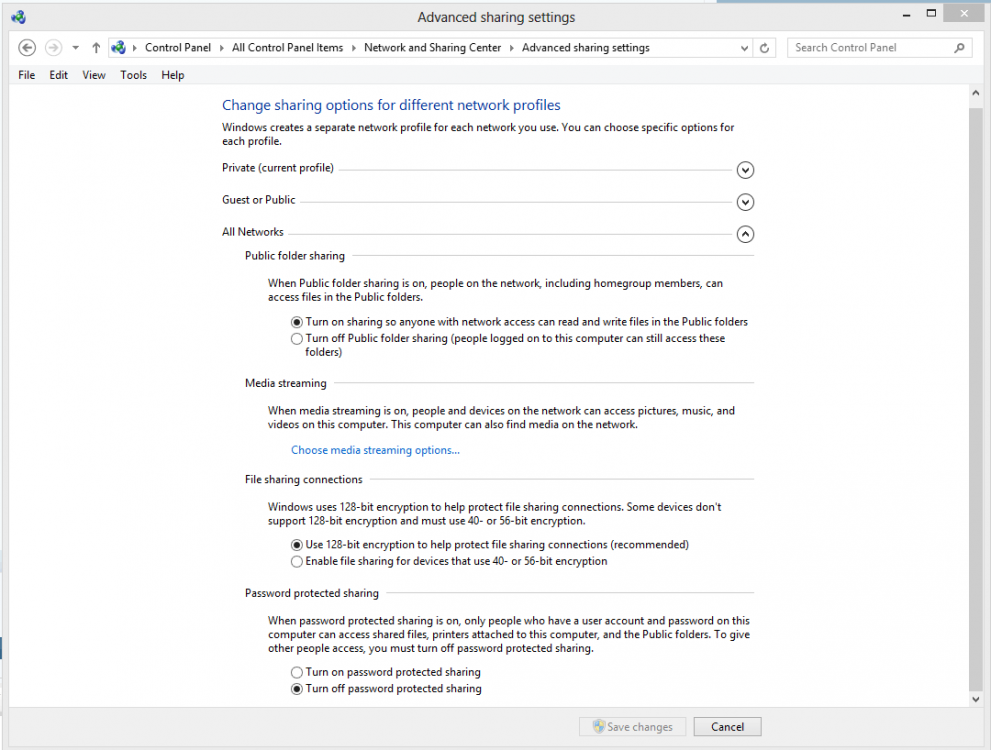Screen dimensions: 991x750
Task: Open the recent locations dropdown arrow
Action: [75, 47]
